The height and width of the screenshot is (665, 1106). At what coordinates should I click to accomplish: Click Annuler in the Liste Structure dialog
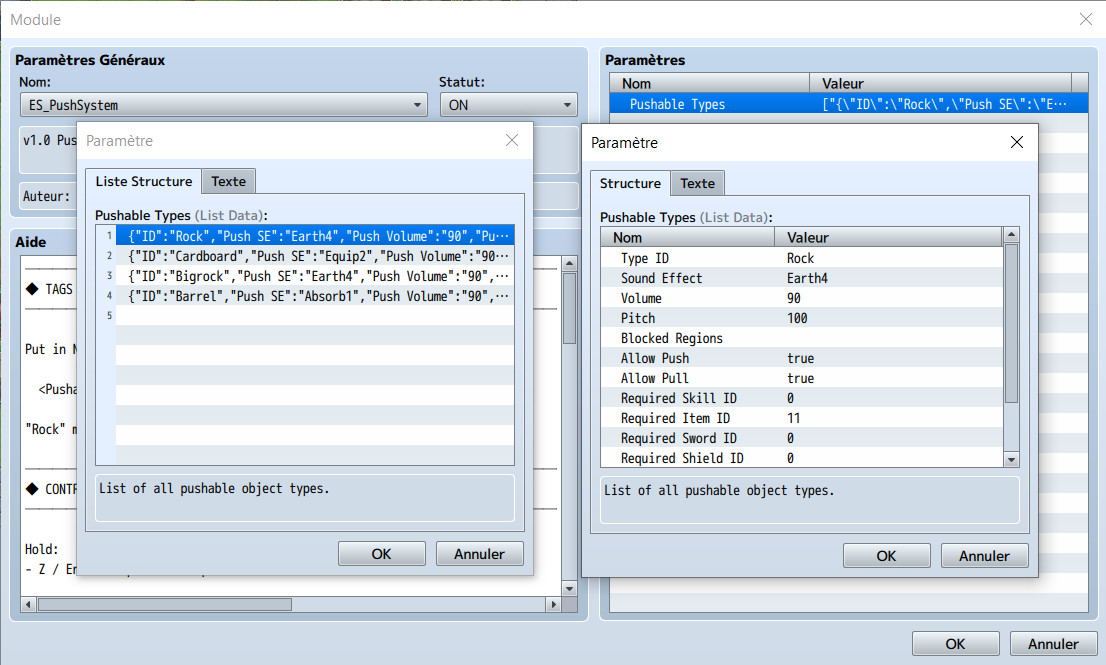click(480, 554)
